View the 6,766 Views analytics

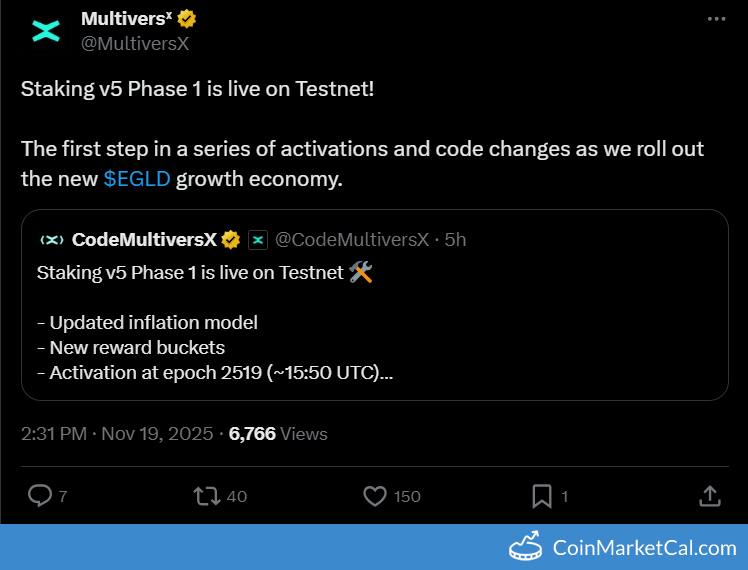tap(278, 434)
